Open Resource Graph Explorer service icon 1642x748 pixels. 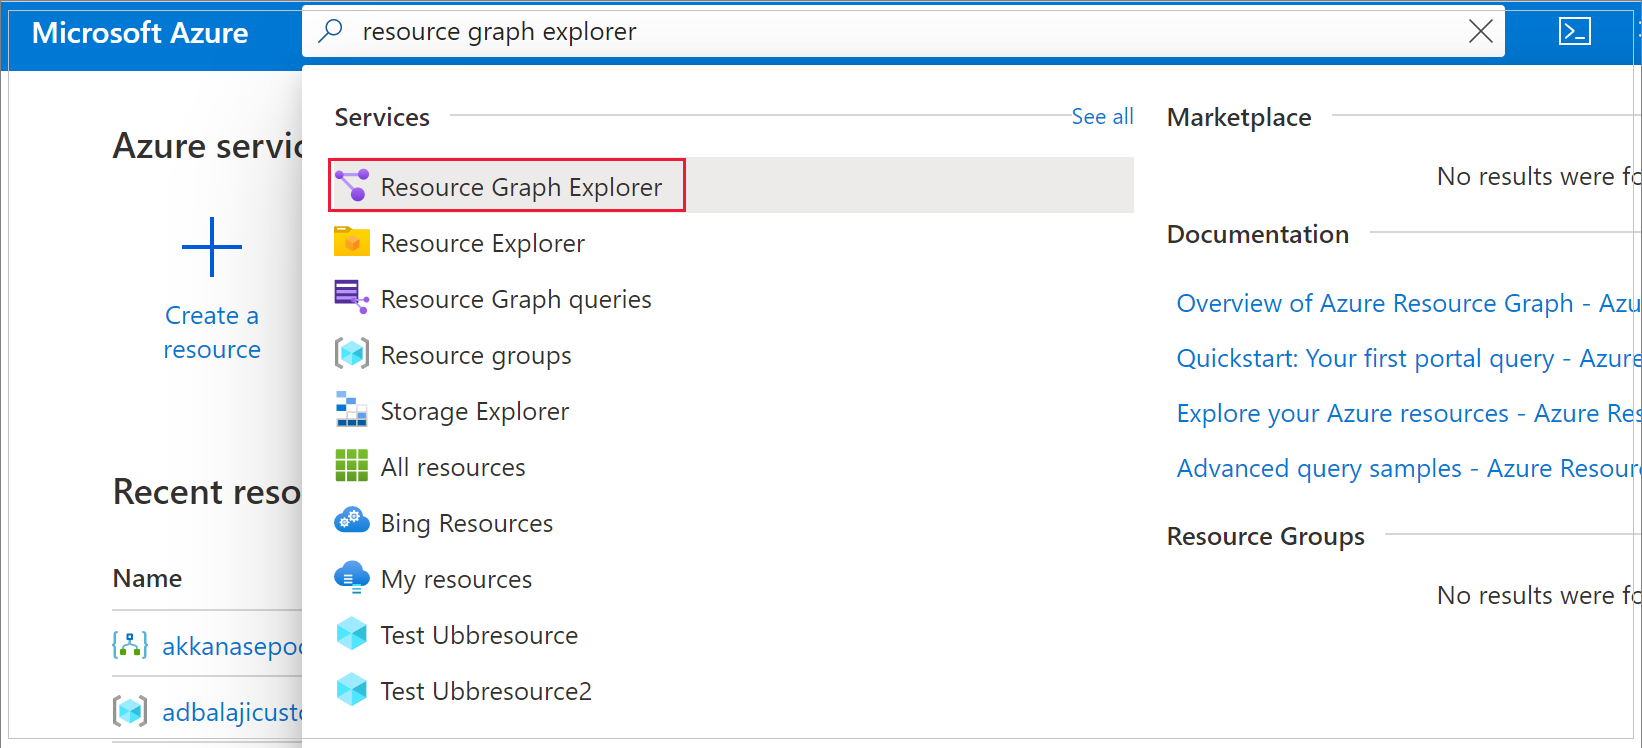point(351,186)
